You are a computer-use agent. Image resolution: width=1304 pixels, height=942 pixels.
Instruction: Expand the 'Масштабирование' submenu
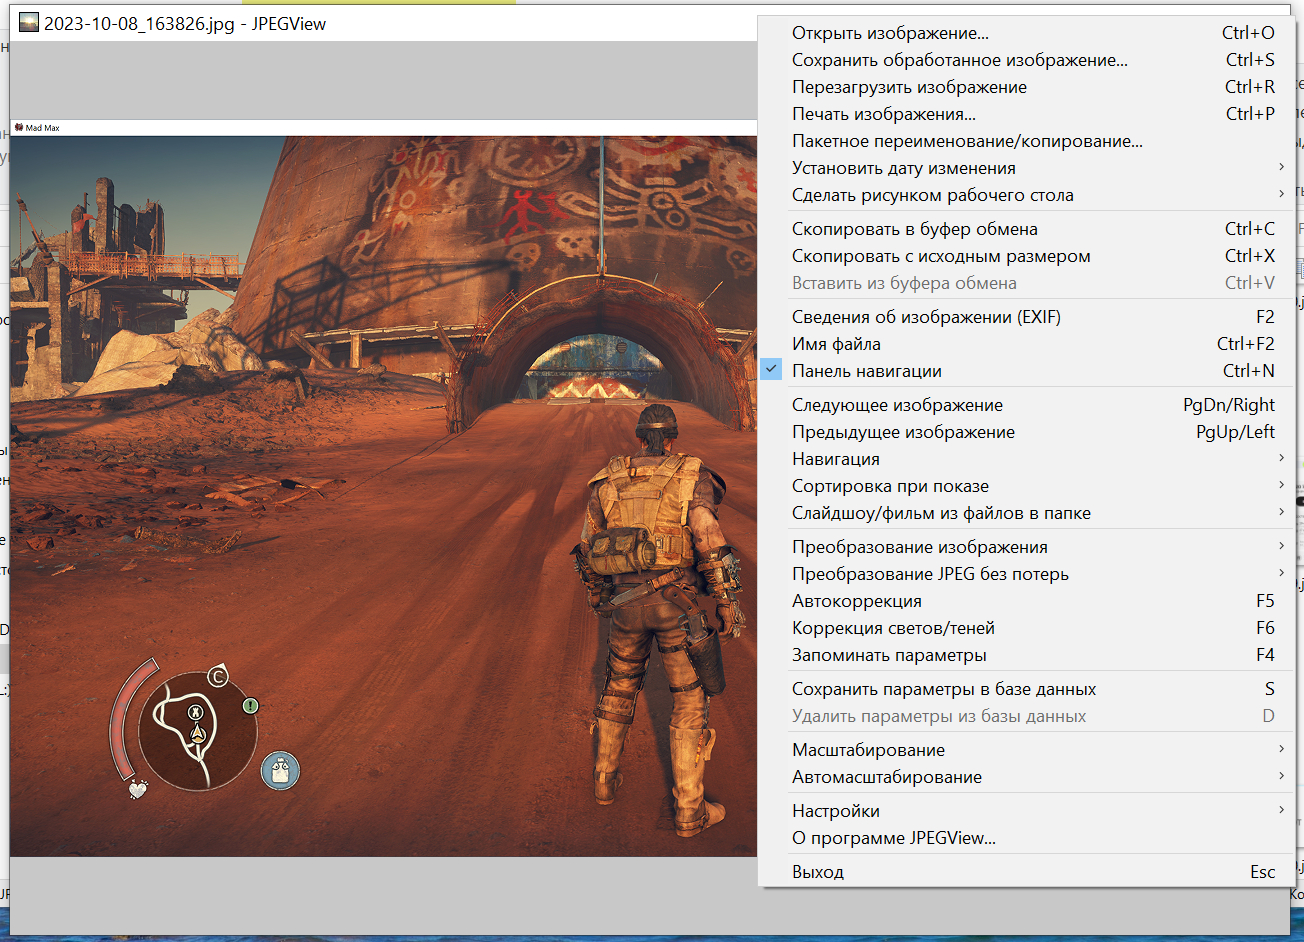(1024, 750)
